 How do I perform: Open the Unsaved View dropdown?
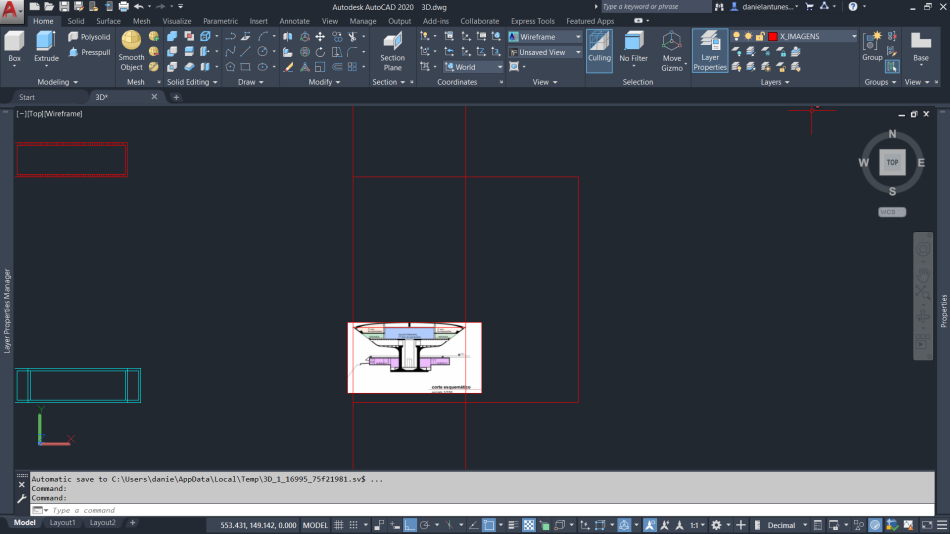[x=545, y=52]
